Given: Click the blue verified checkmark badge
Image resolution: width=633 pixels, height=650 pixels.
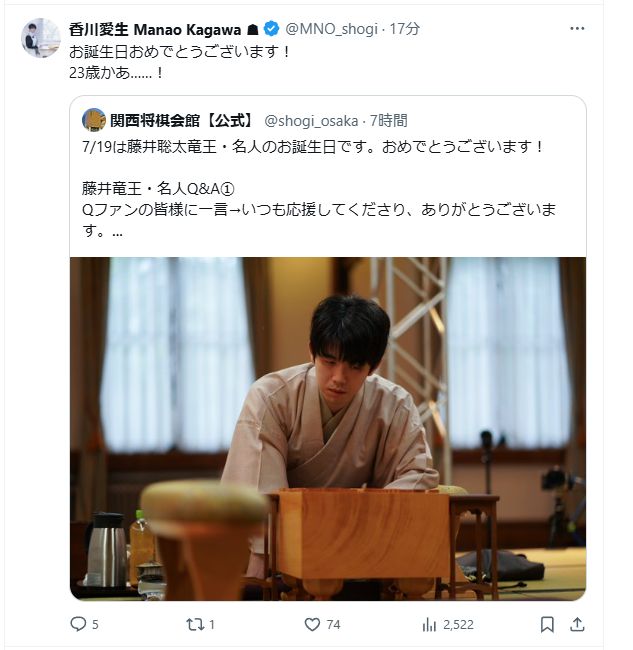Looking at the screenshot, I should [272, 29].
